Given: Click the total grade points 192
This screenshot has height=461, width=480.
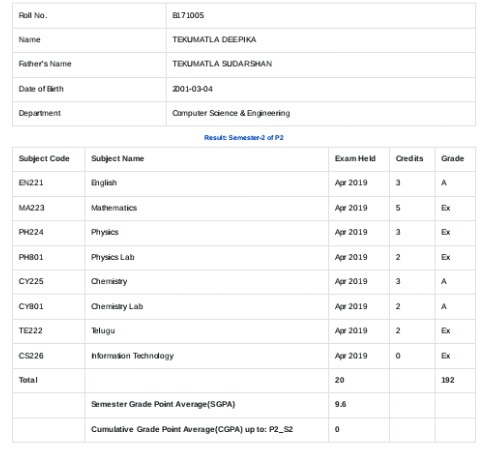Looking at the screenshot, I should pos(448,380).
